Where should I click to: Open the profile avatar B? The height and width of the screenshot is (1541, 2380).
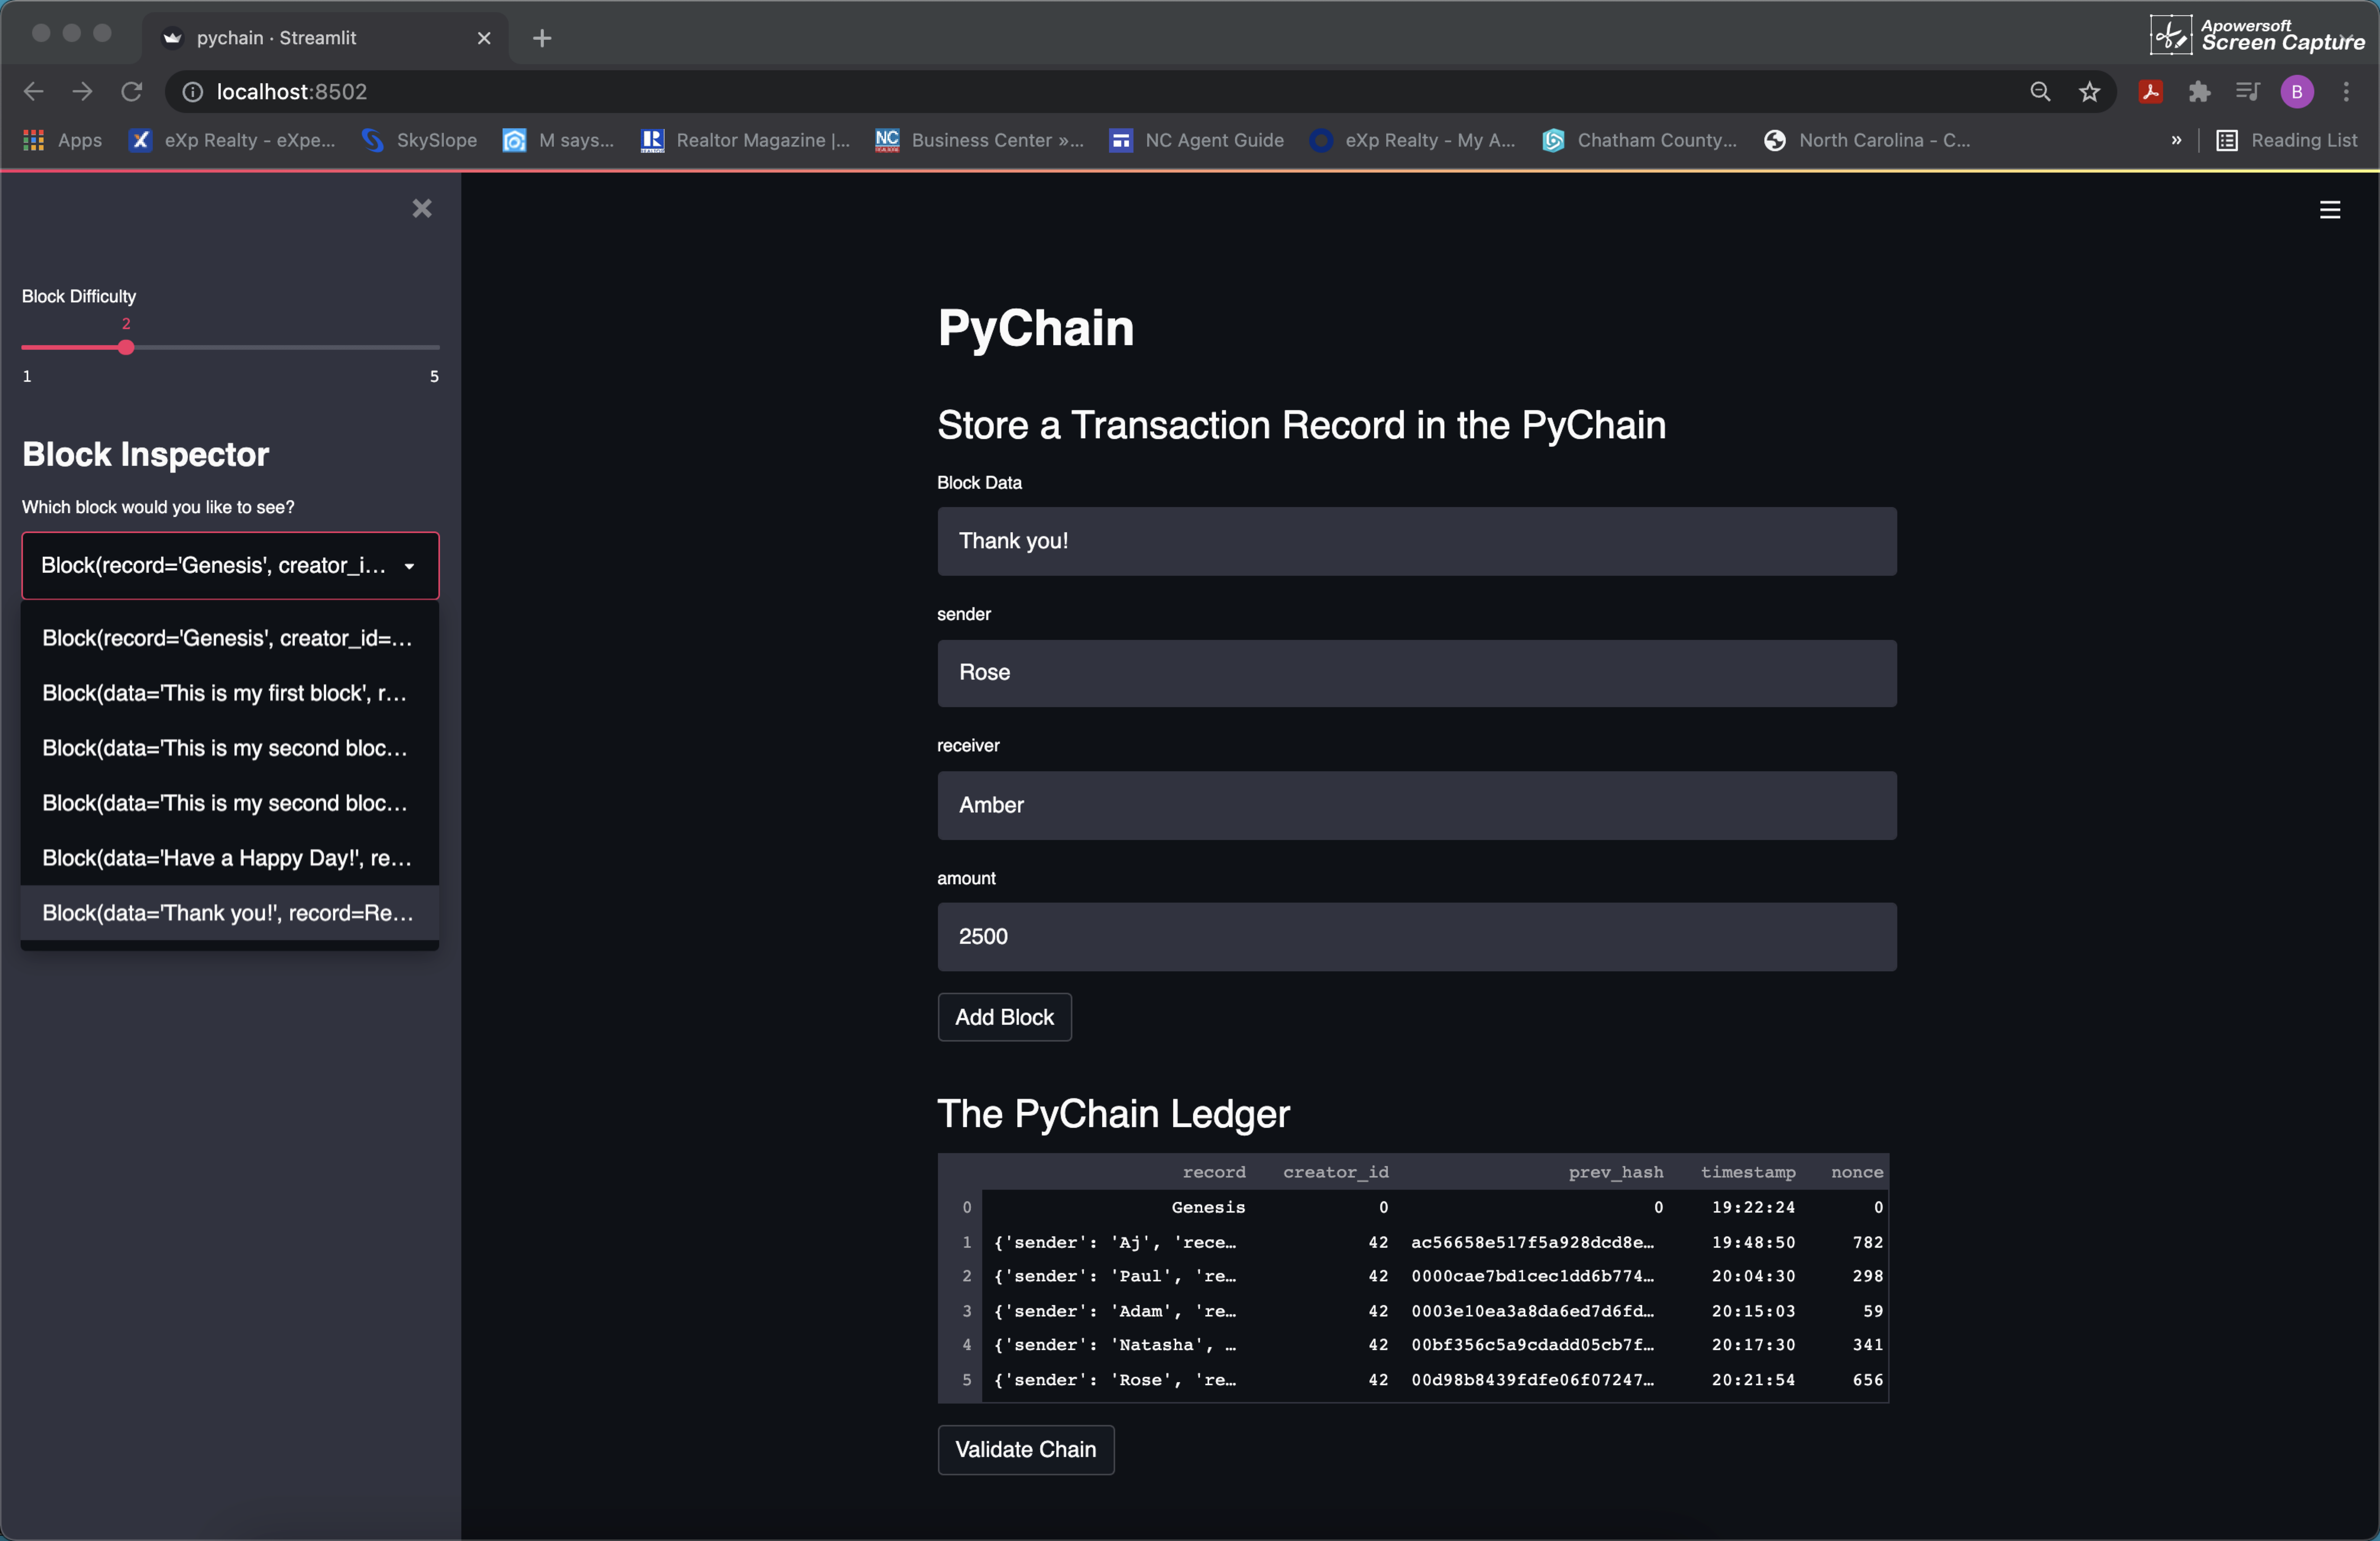2297,92
